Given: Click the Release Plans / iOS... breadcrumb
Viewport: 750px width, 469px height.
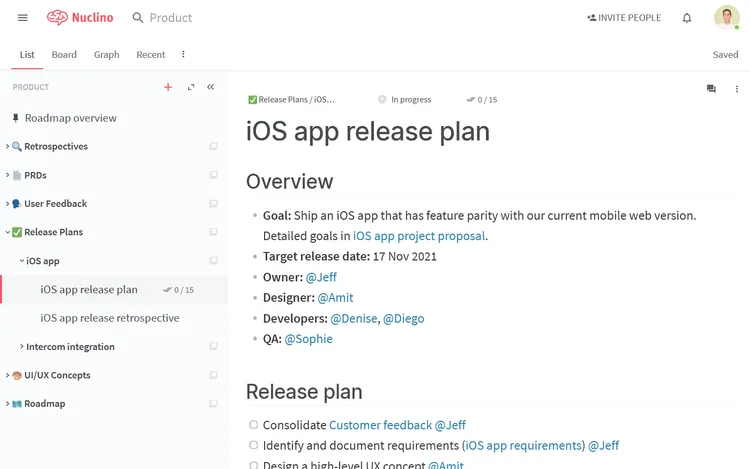Looking at the screenshot, I should [x=297, y=99].
